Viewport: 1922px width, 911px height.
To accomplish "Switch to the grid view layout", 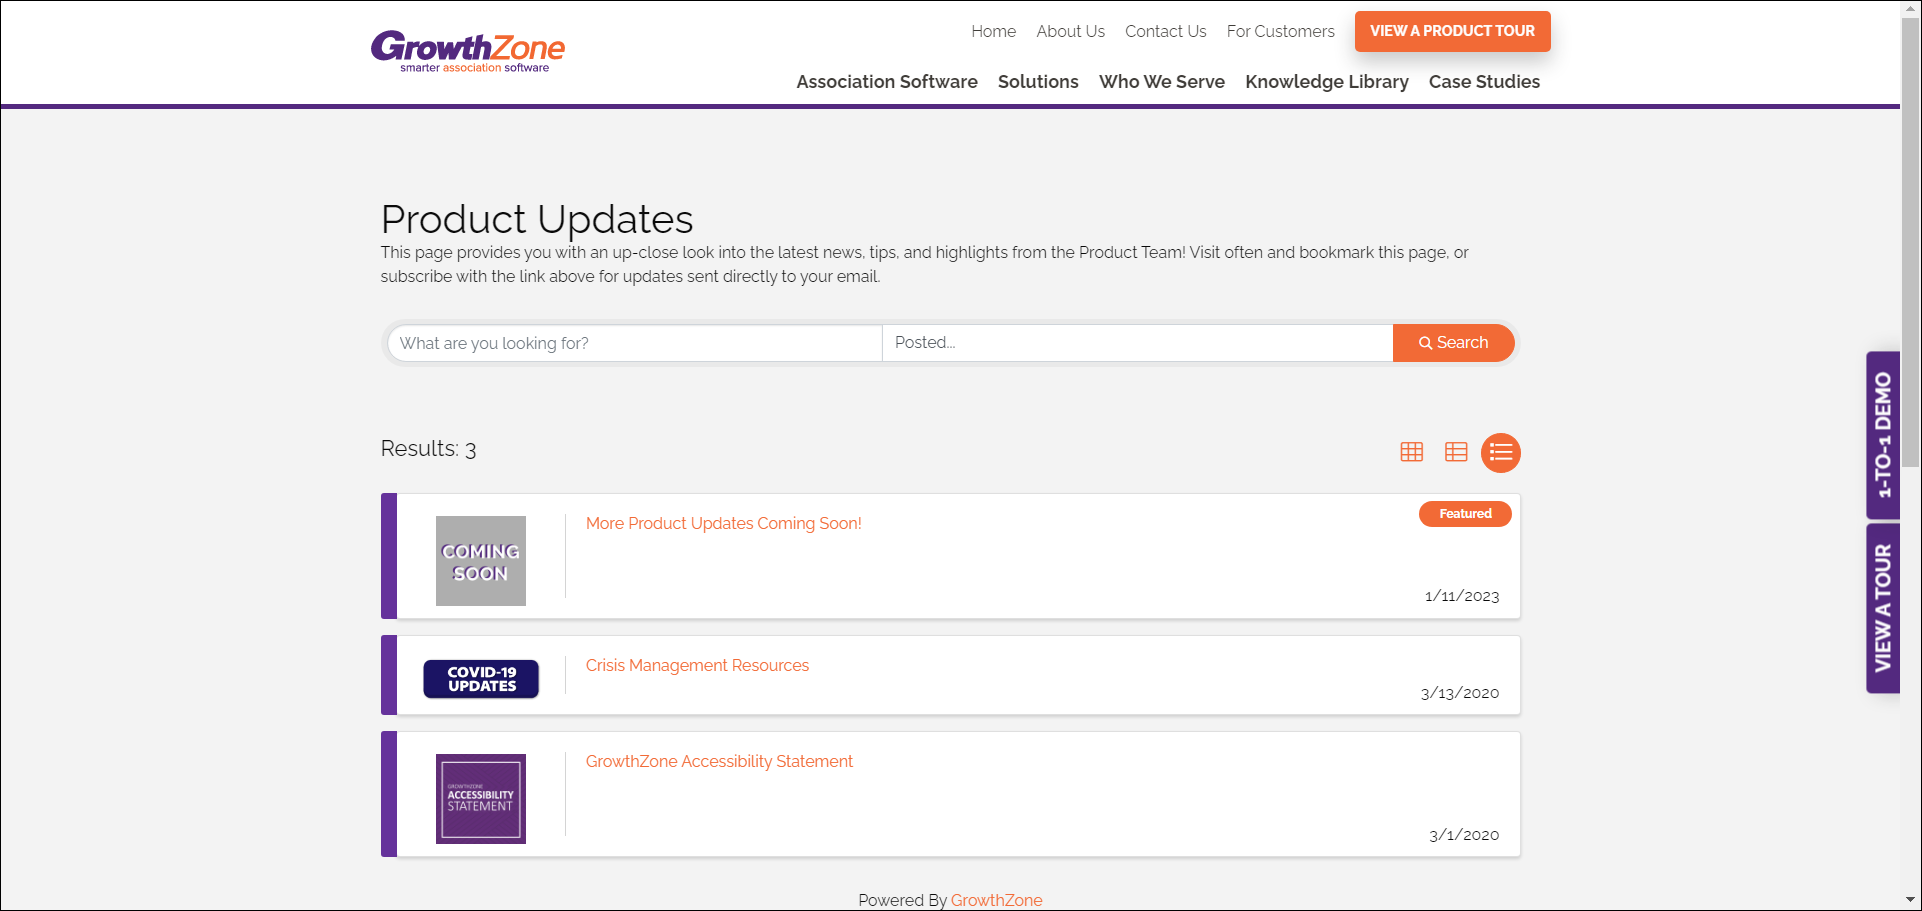I will [1411, 451].
